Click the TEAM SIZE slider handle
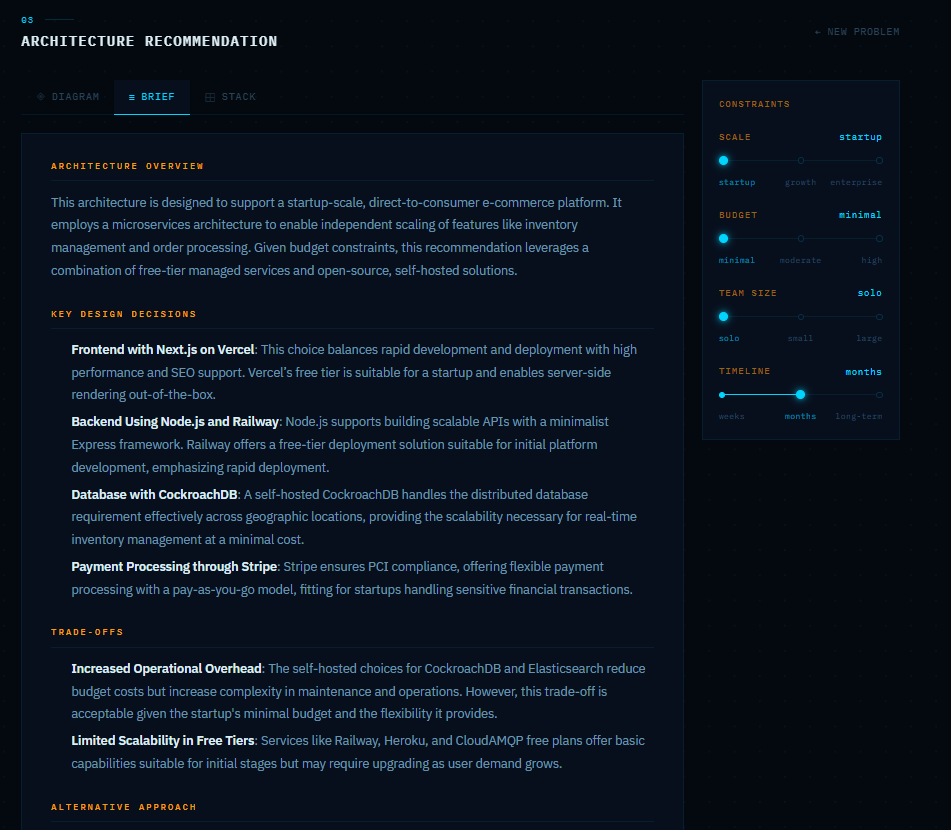951x830 pixels. point(723,316)
